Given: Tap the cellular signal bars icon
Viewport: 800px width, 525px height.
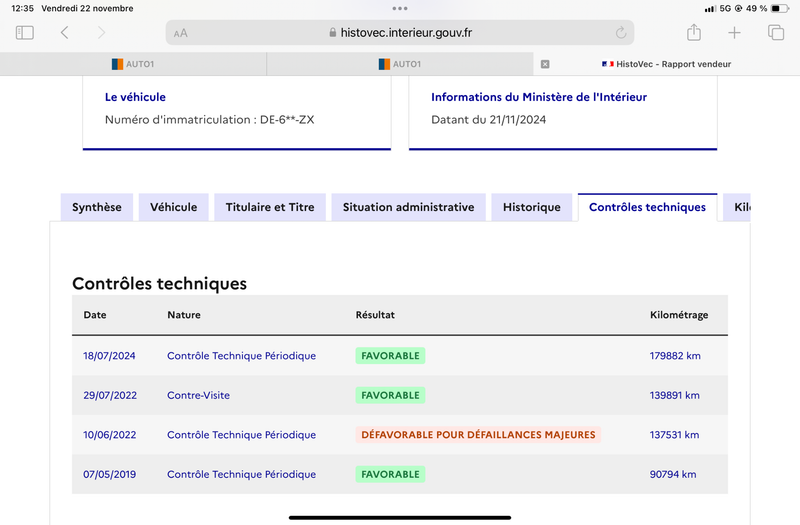Looking at the screenshot, I should pyautogui.click(x=710, y=9).
